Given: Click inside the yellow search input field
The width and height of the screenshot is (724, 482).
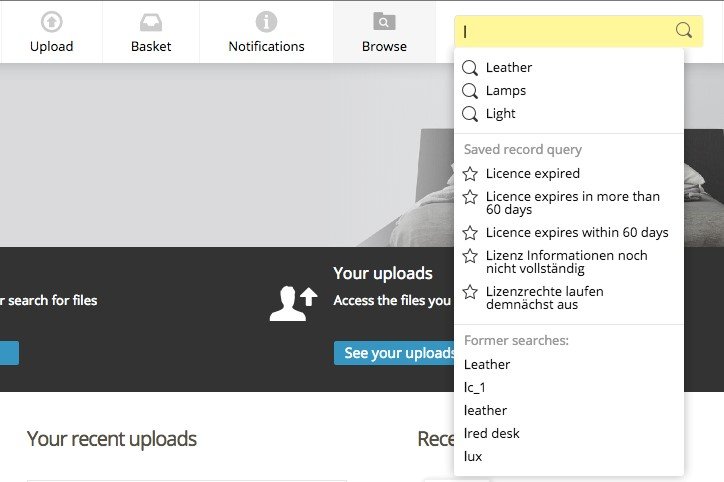Looking at the screenshot, I should (x=565, y=31).
